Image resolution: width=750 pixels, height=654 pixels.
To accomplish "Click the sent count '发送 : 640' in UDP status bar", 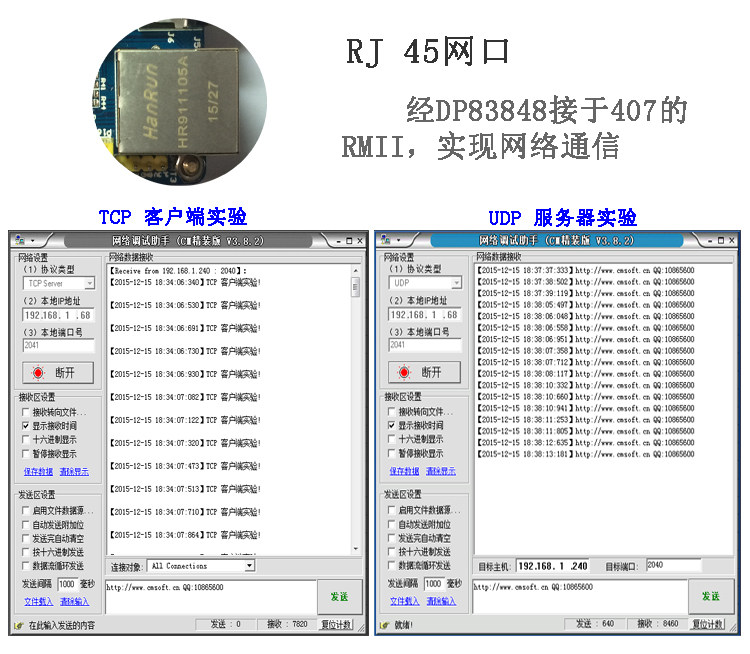I will (595, 623).
